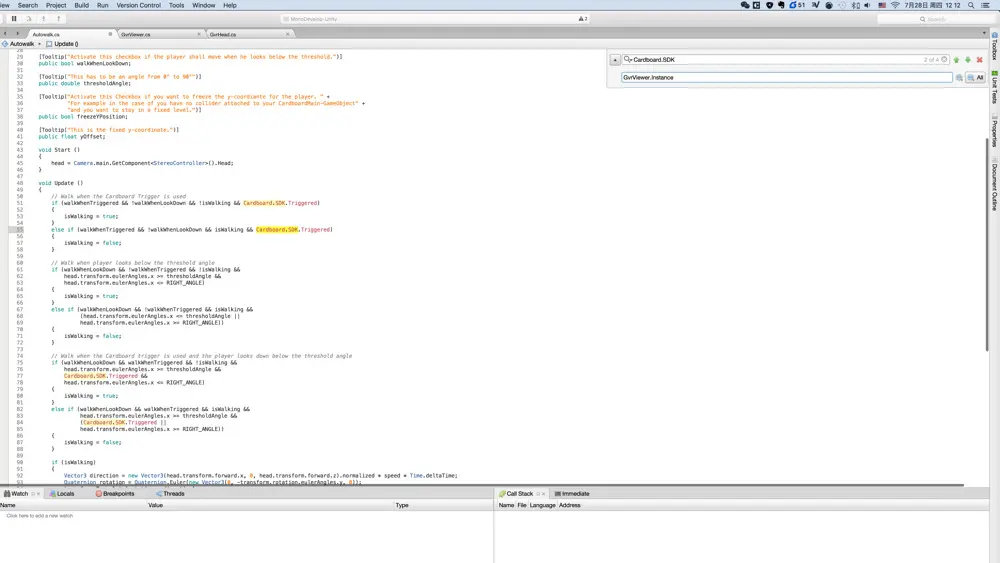Switch to the GvrHead.cs tab

223,34
